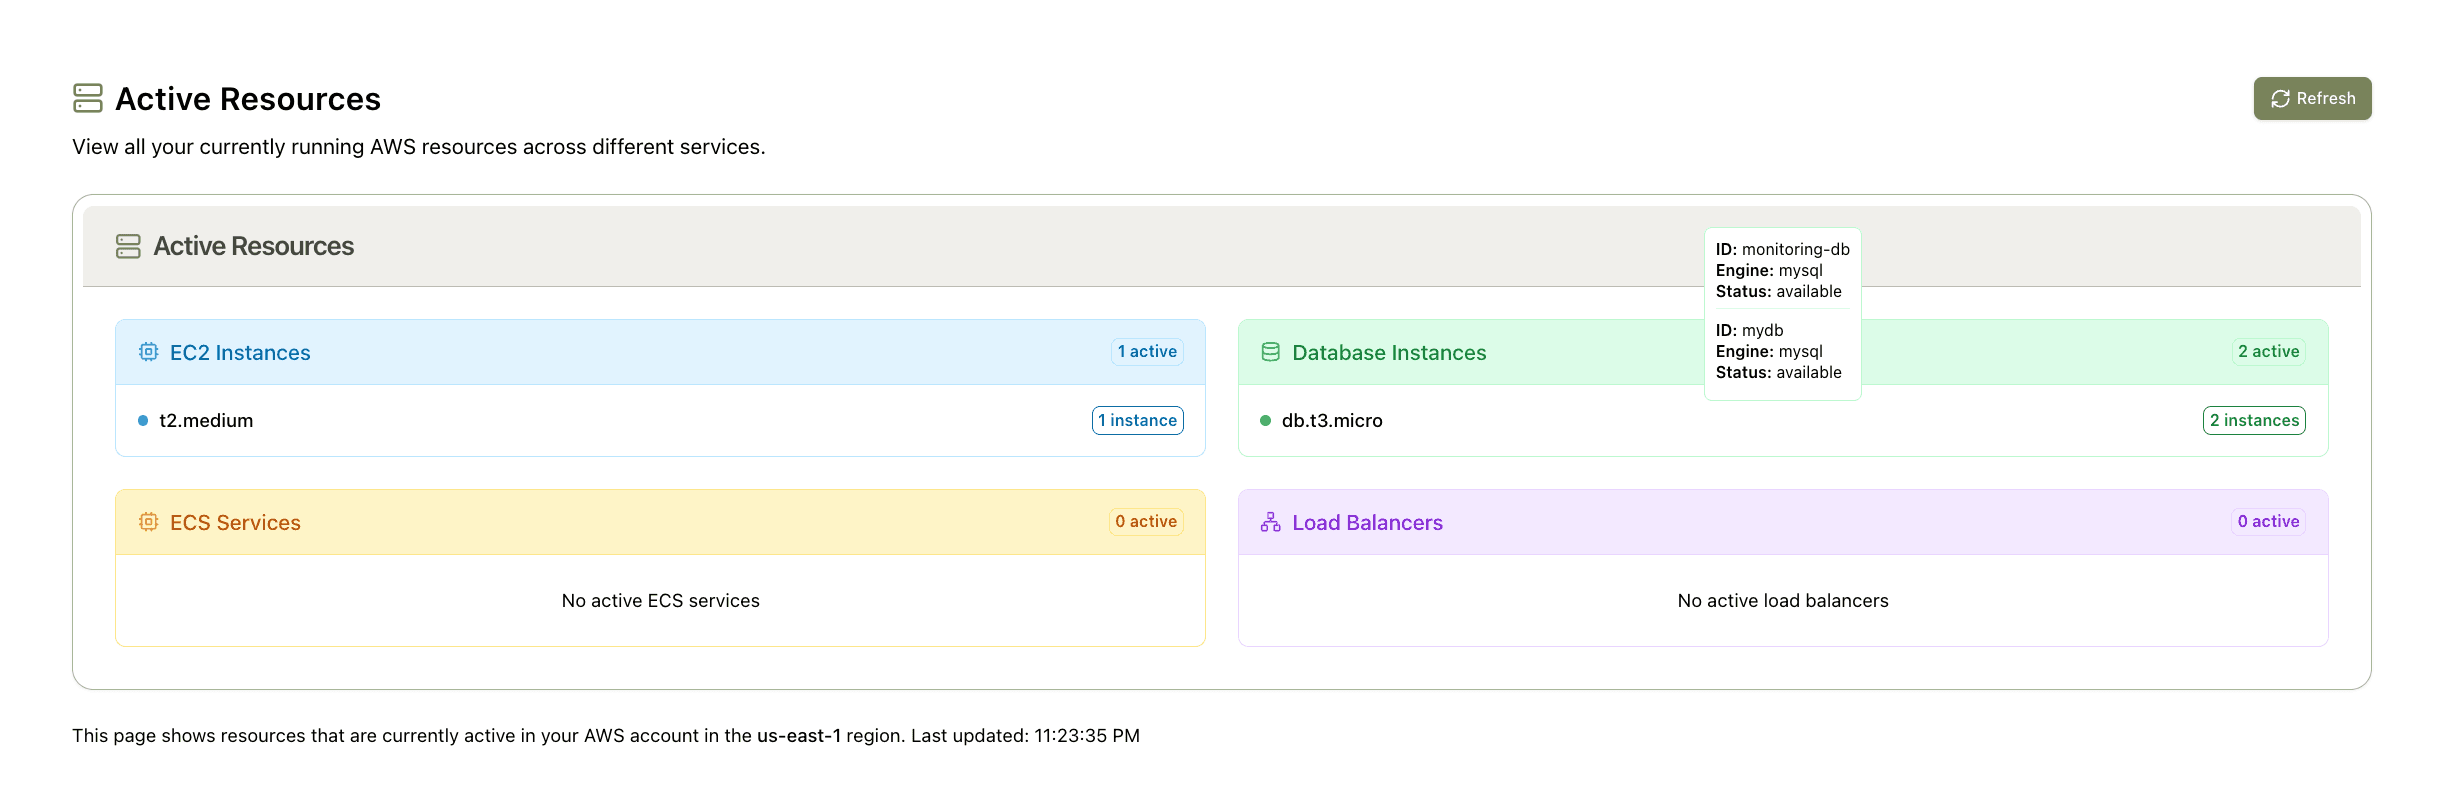
Task: Click the server icon beside the main Active Resources title
Action: click(x=88, y=98)
